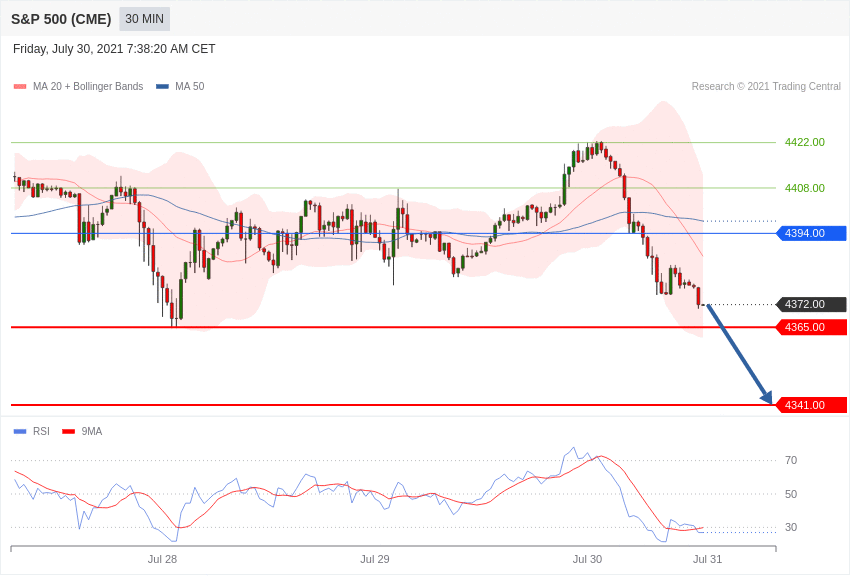
Task: Click the RSI 30 level label
Action: [791, 527]
